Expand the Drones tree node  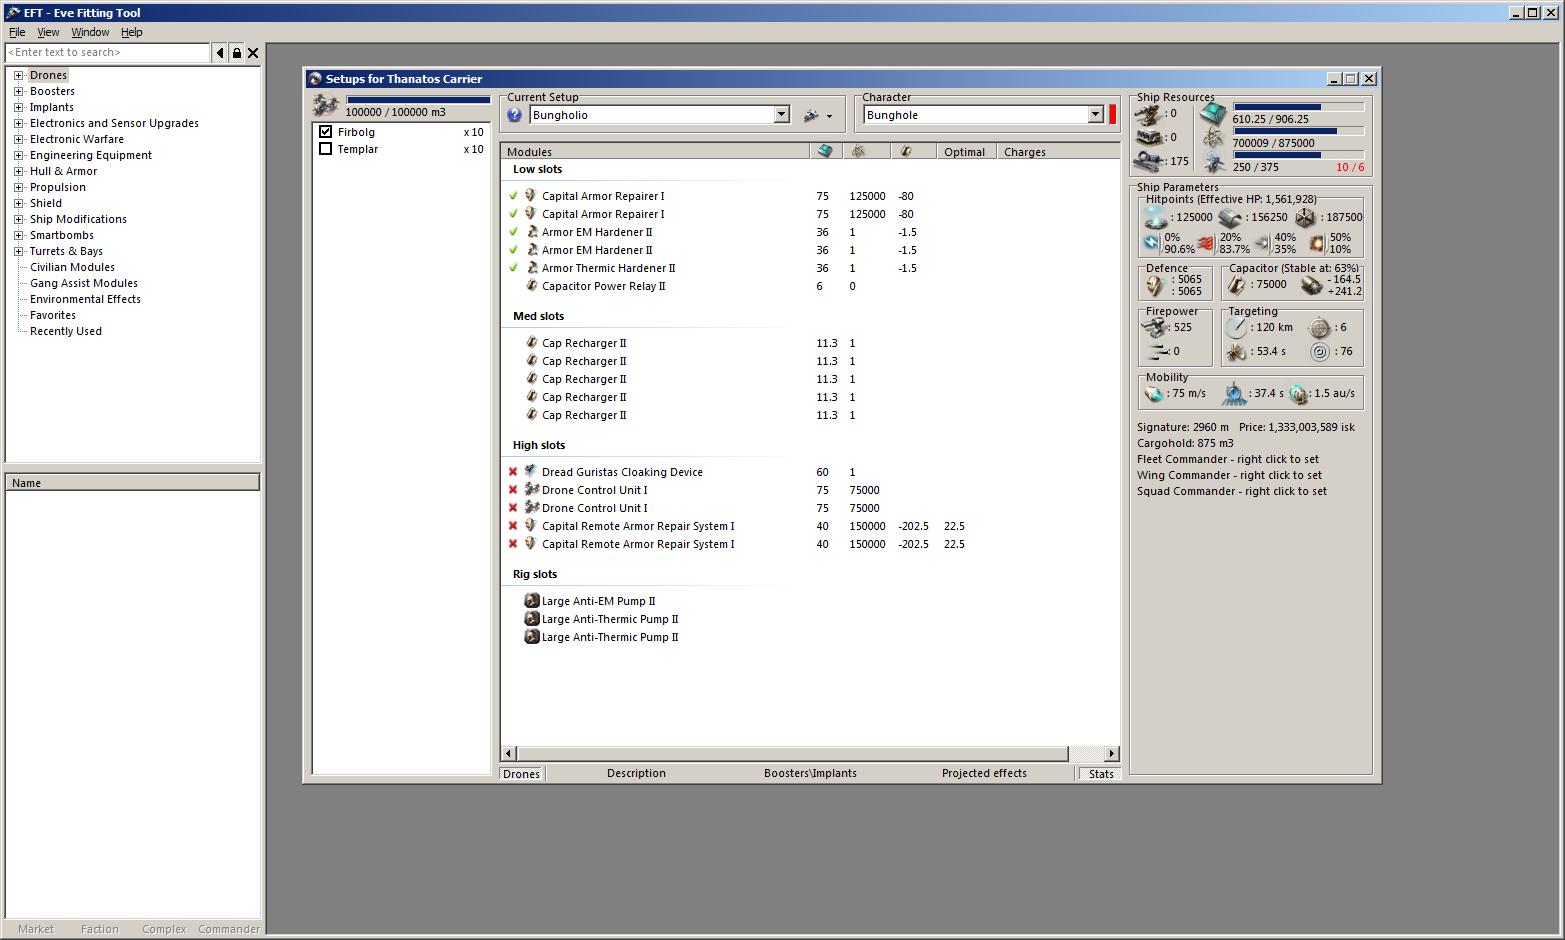[x=18, y=75]
